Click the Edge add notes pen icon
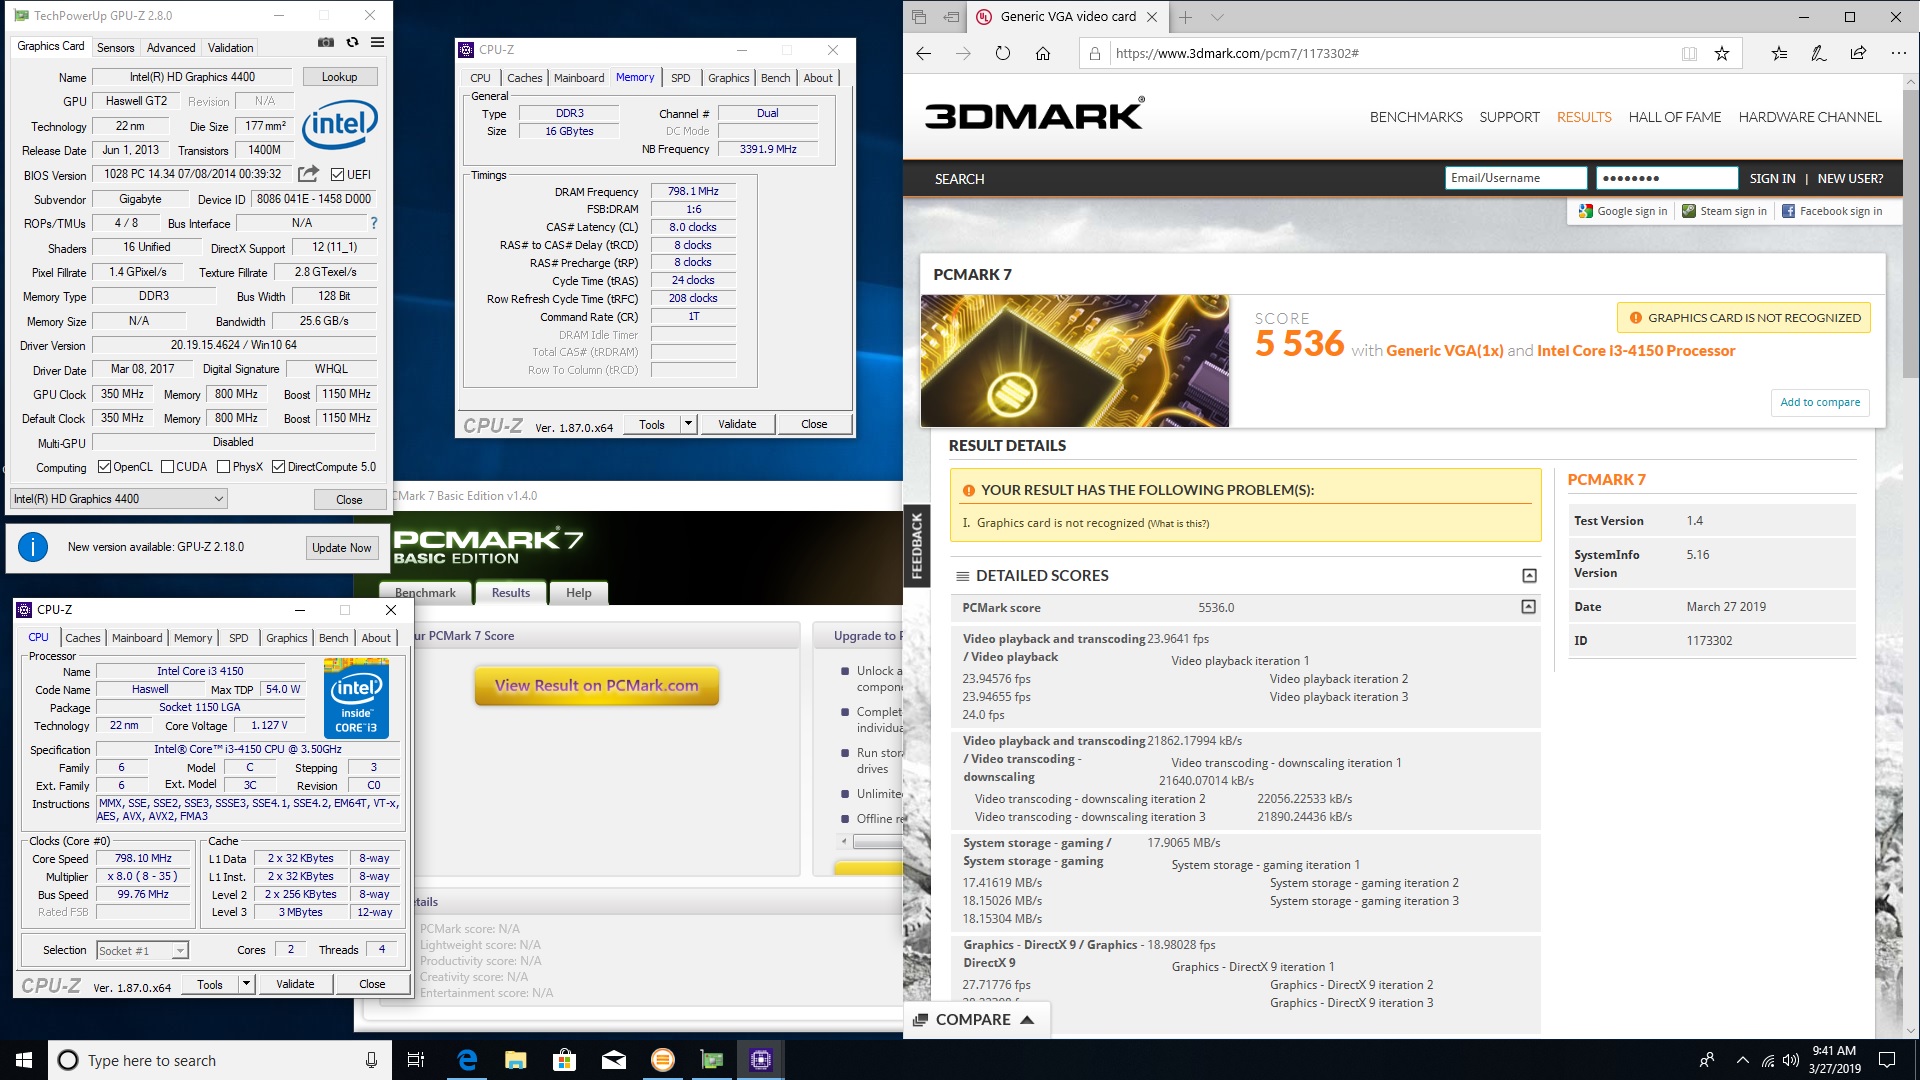This screenshot has width=1920, height=1080. point(1819,54)
